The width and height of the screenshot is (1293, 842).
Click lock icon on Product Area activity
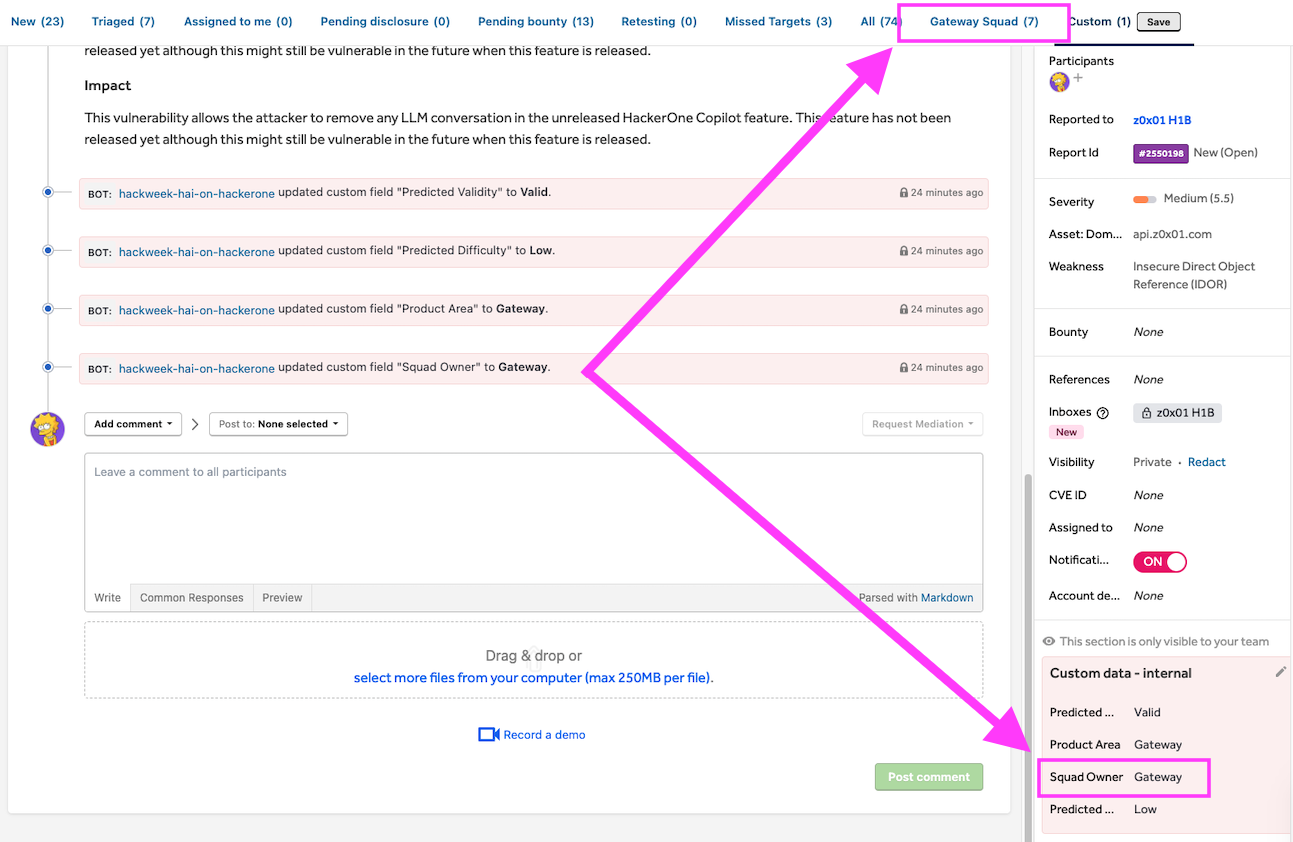click(x=904, y=309)
